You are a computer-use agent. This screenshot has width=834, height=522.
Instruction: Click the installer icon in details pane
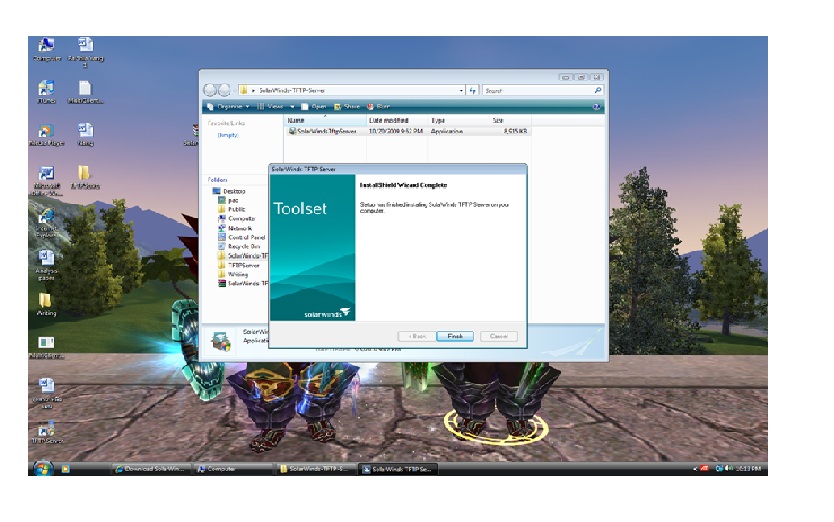pyautogui.click(x=220, y=341)
